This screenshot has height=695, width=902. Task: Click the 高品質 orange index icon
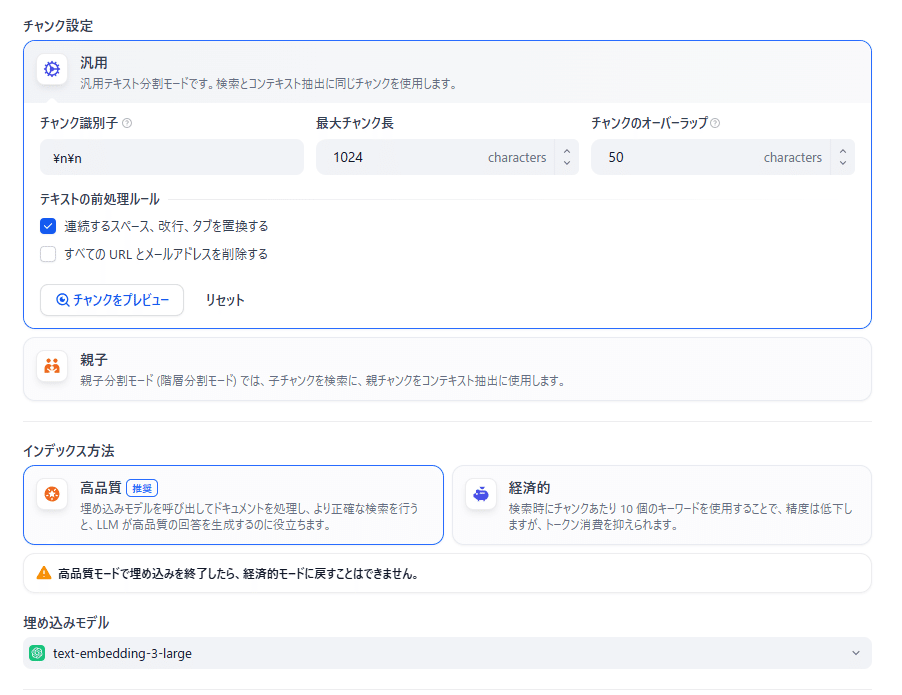(52, 494)
